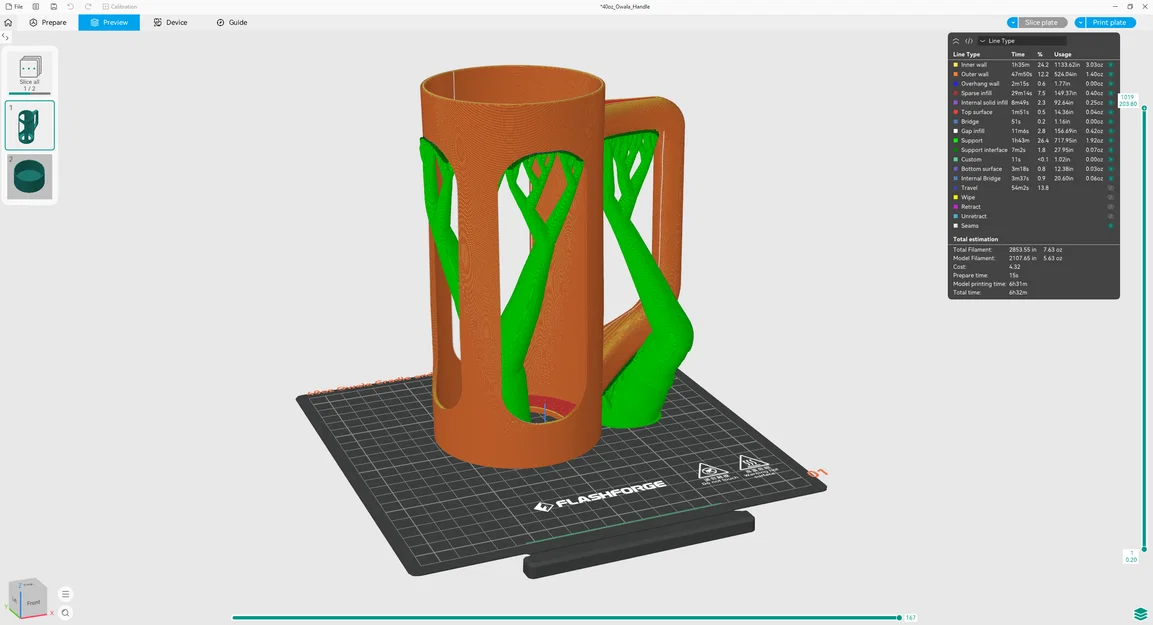Collapse the plate sidebar with arrows icon
This screenshot has width=1153, height=625.
[5, 37]
